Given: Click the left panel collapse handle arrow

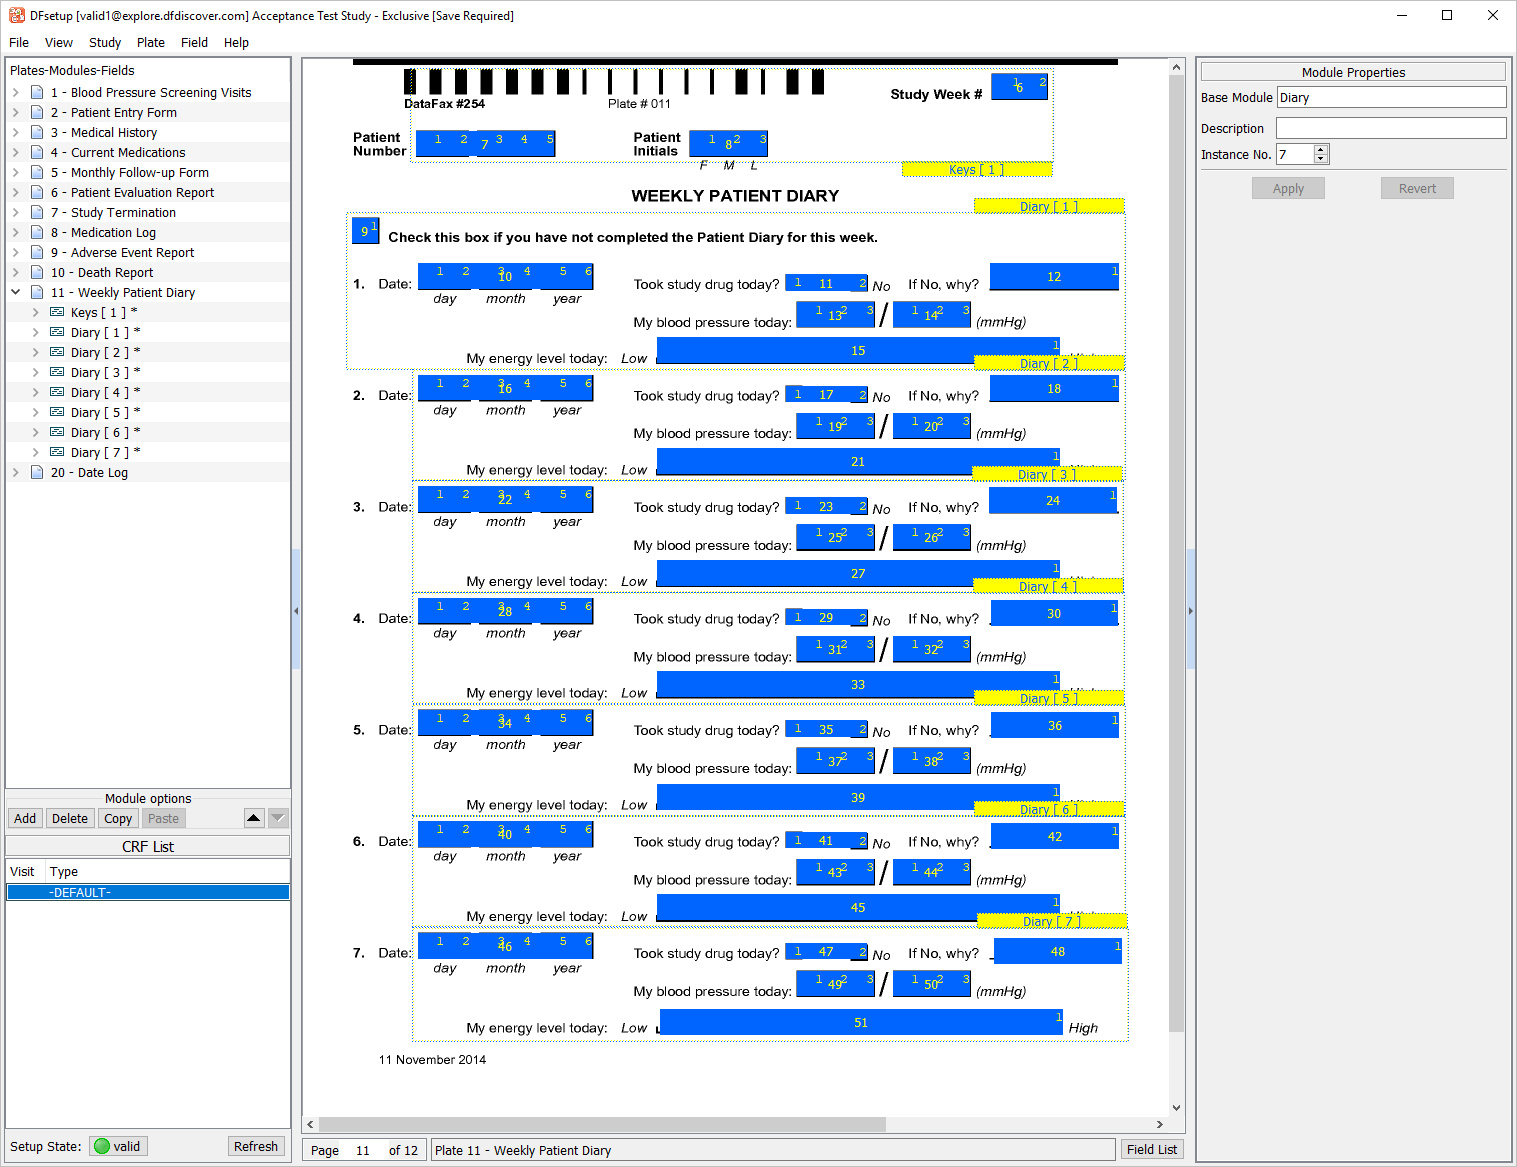Looking at the screenshot, I should (296, 610).
